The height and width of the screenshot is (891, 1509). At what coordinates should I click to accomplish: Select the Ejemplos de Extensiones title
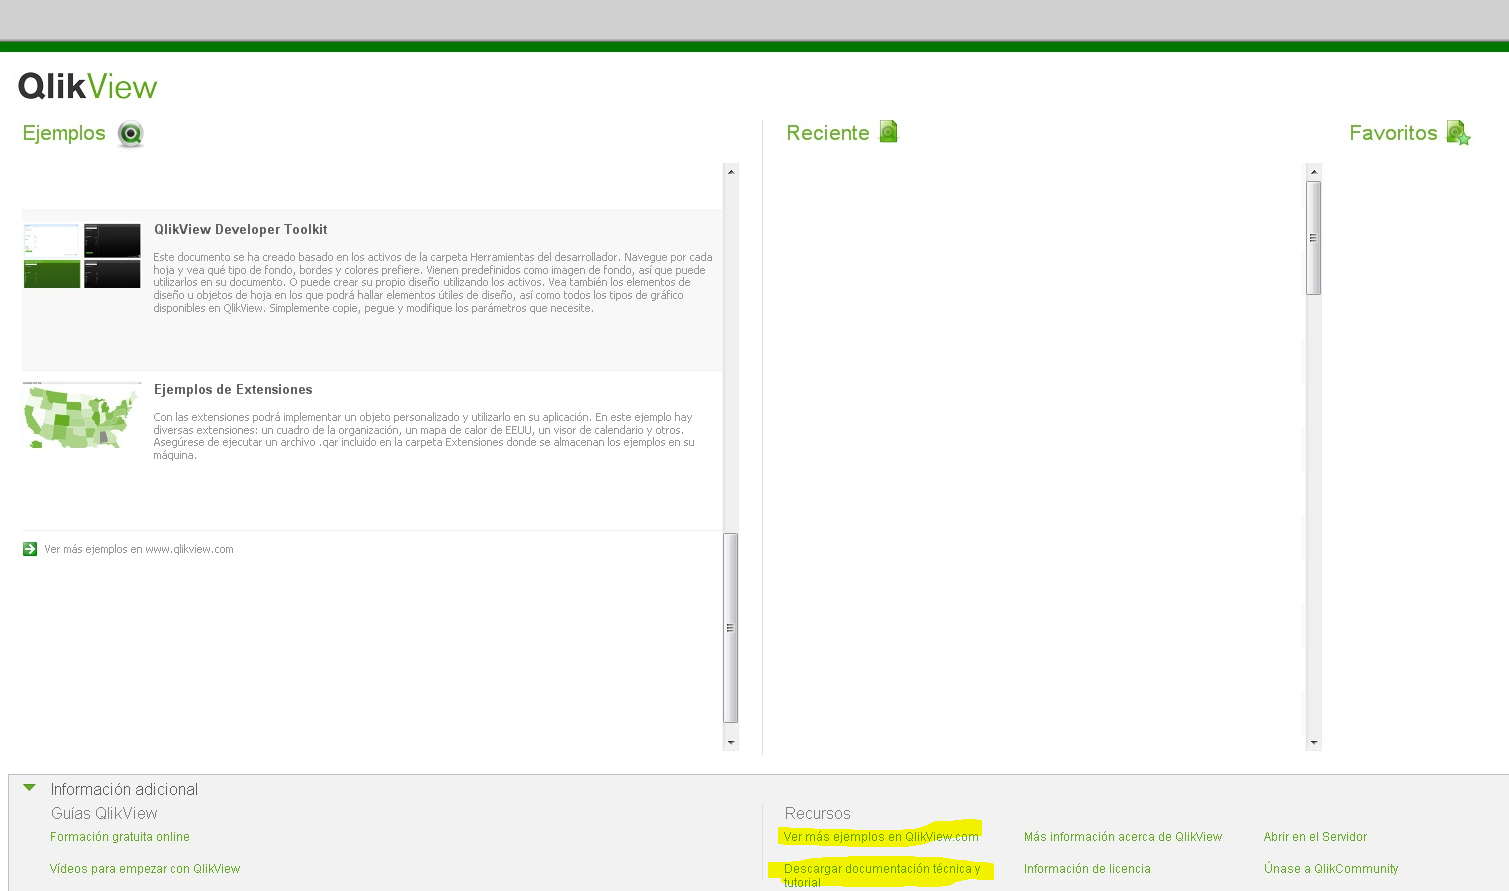(233, 390)
